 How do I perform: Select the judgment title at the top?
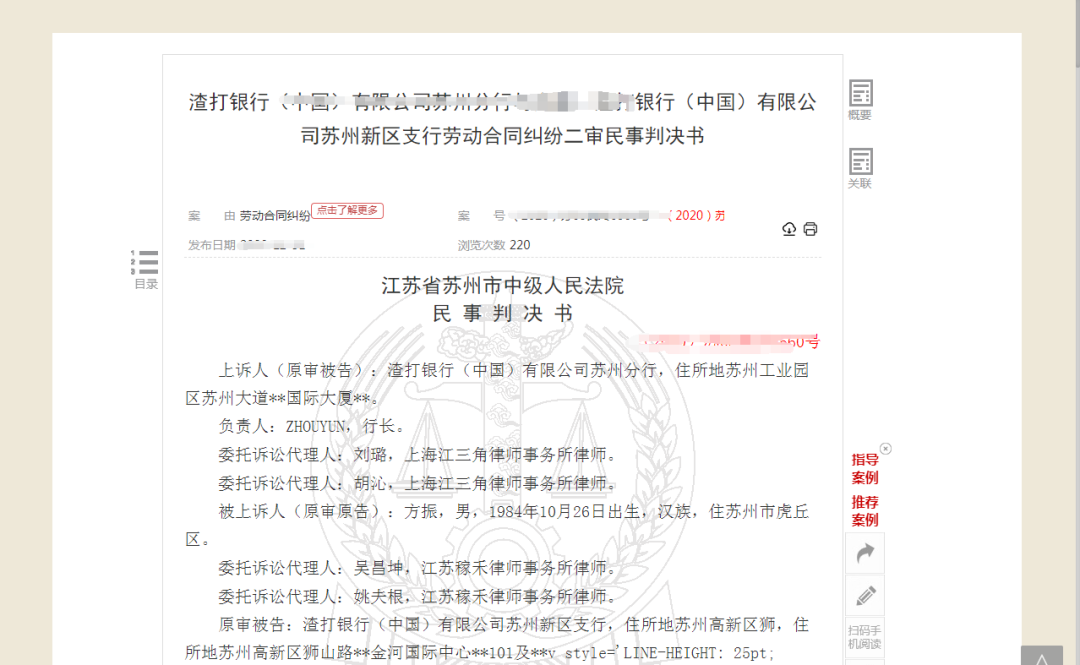500,117
